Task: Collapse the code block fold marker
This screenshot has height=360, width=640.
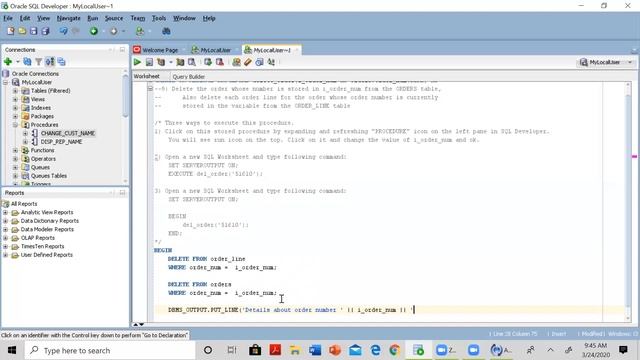Action: [150, 89]
